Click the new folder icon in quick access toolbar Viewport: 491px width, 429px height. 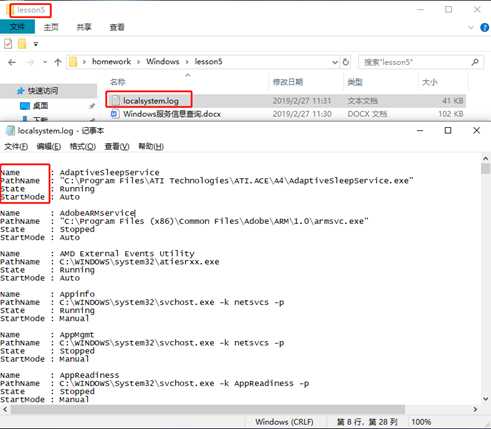pos(22,44)
